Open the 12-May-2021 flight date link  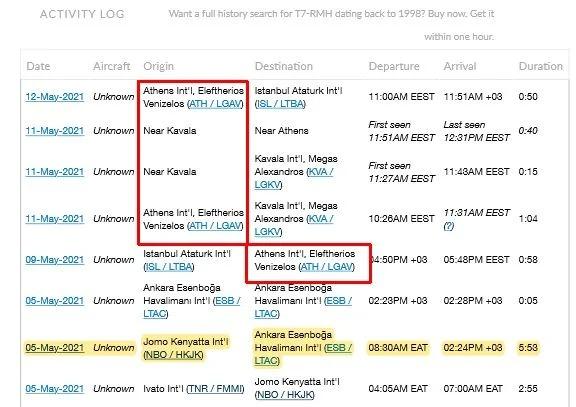pos(55,97)
